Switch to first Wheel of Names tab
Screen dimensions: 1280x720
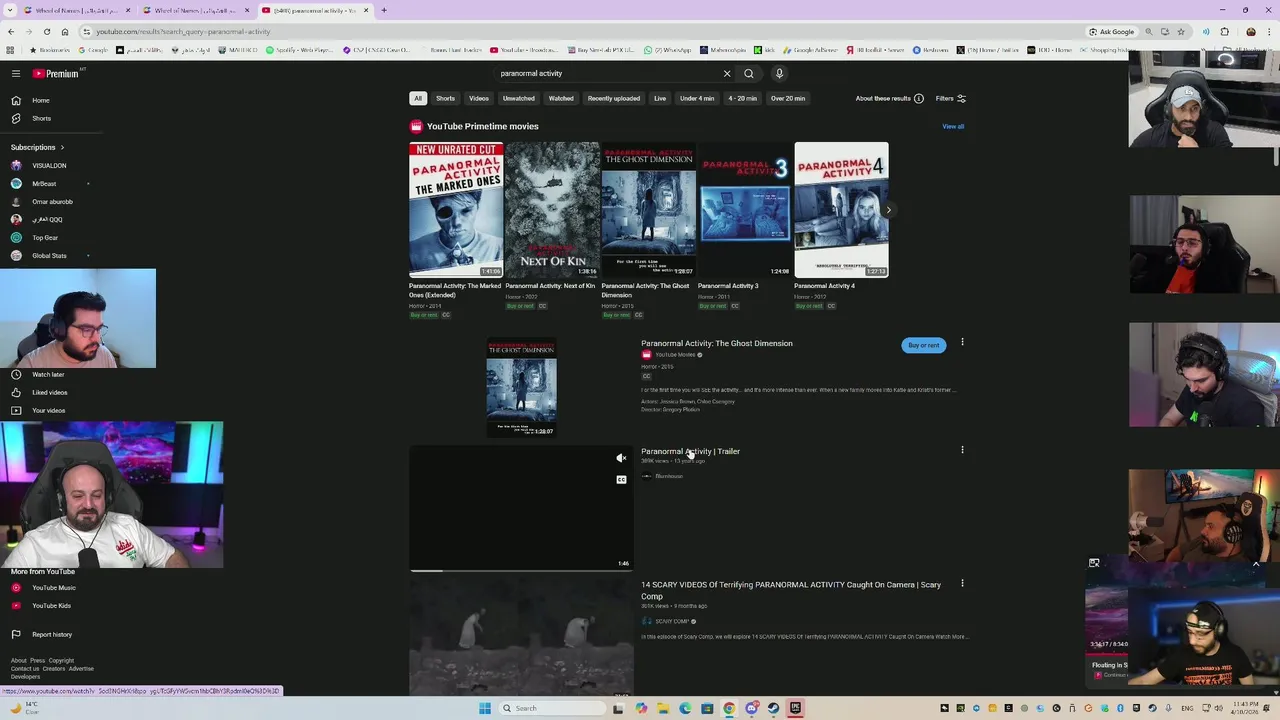coord(76,10)
